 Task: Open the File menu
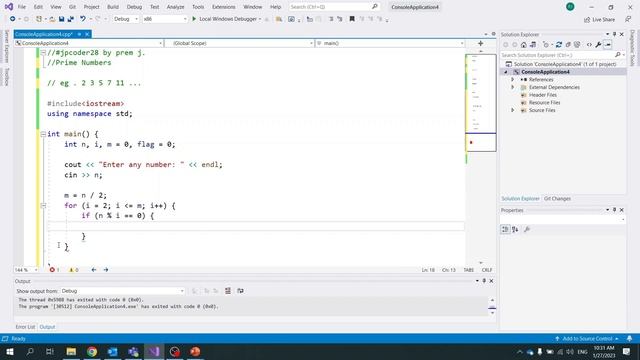[x=22, y=7]
